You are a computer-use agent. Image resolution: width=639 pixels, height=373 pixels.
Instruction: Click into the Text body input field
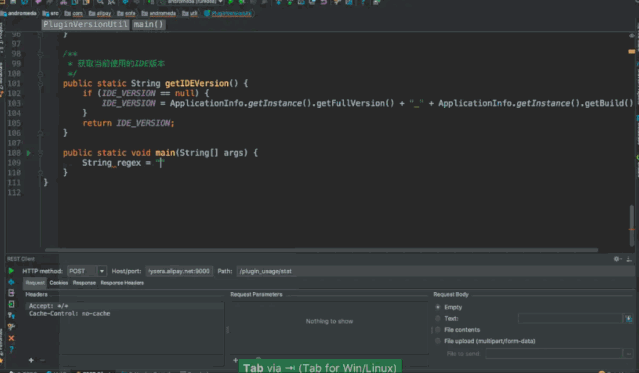(x=570, y=318)
